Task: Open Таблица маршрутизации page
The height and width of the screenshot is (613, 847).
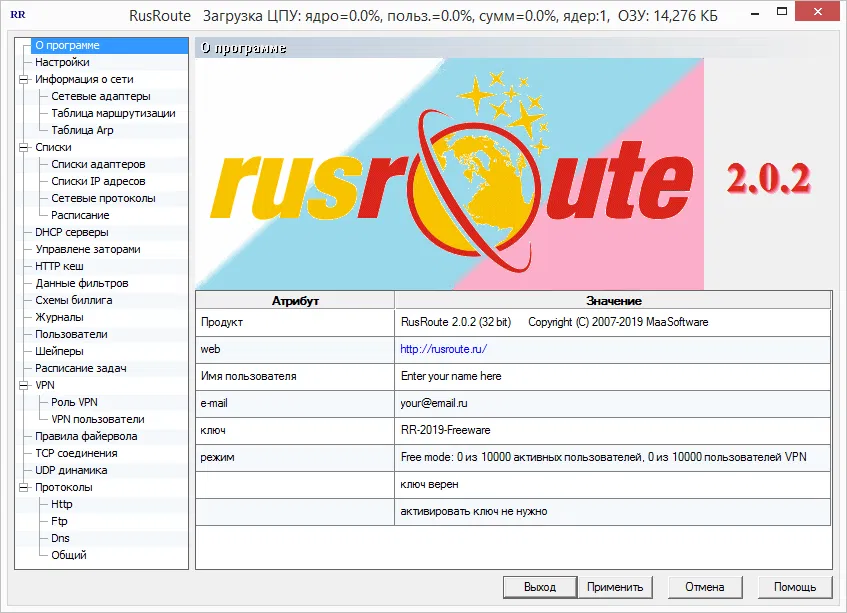Action: pyautogui.click(x=113, y=113)
